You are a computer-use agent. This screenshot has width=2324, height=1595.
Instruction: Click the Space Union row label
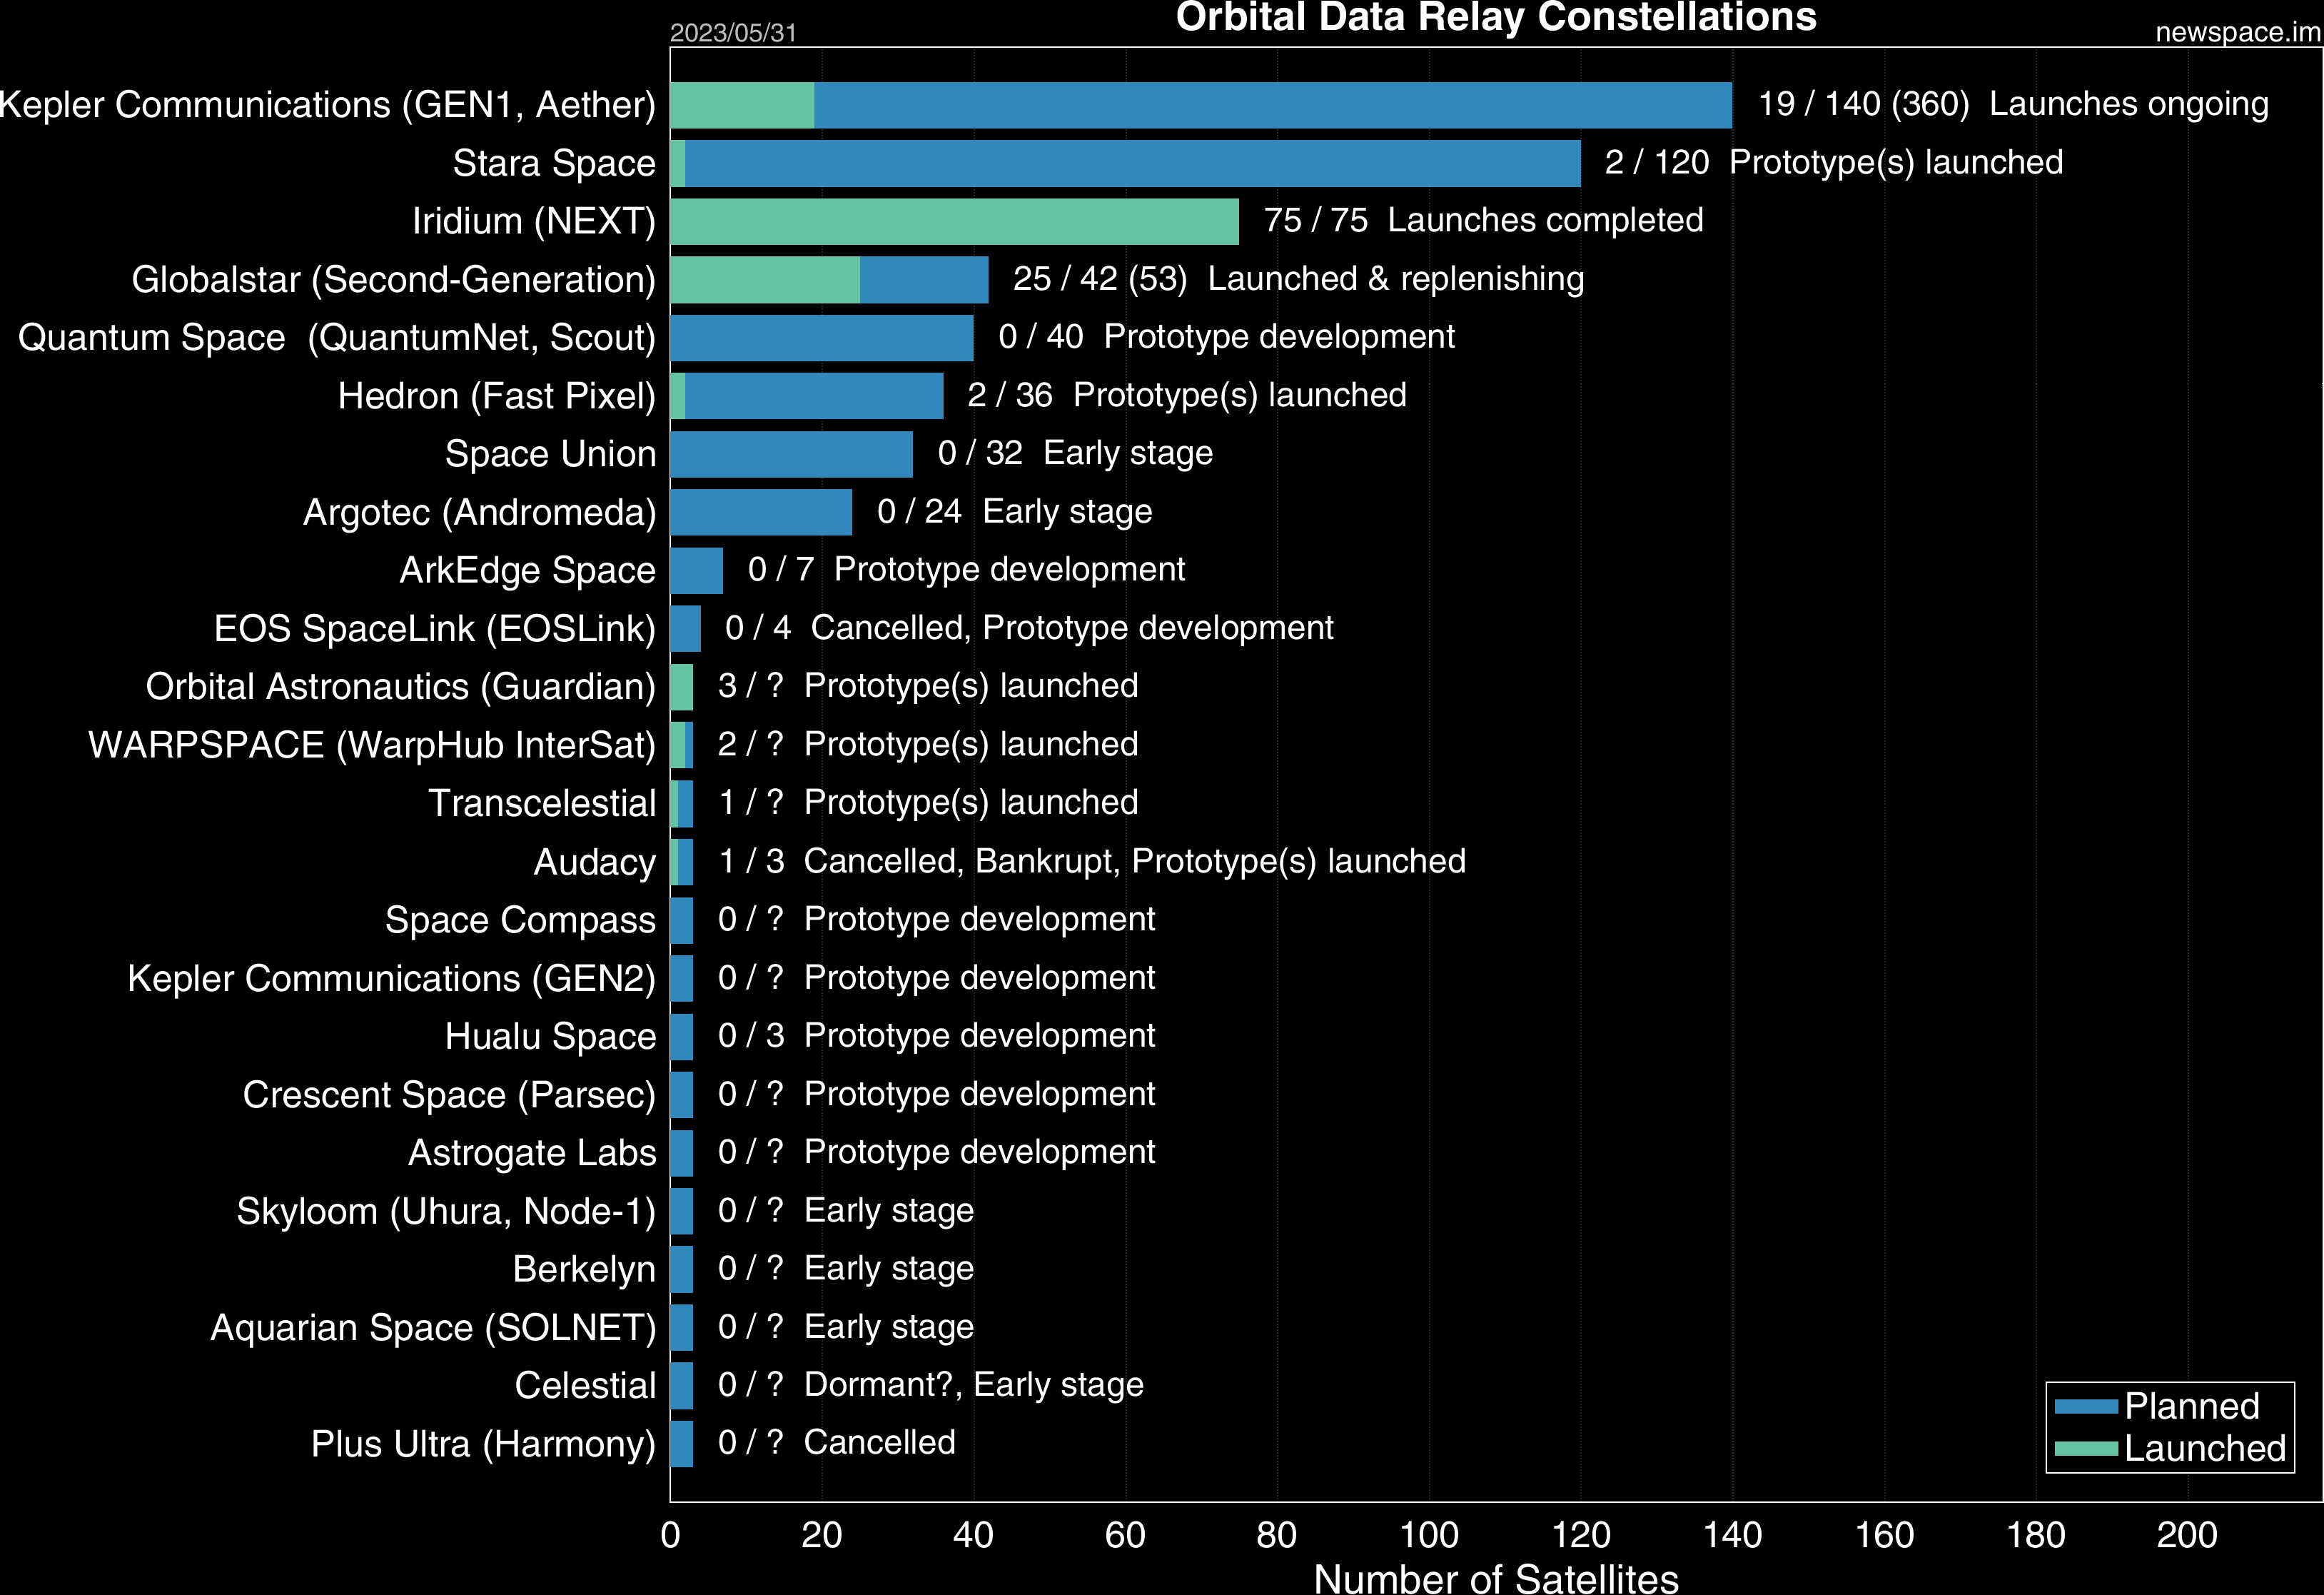pyautogui.click(x=550, y=454)
